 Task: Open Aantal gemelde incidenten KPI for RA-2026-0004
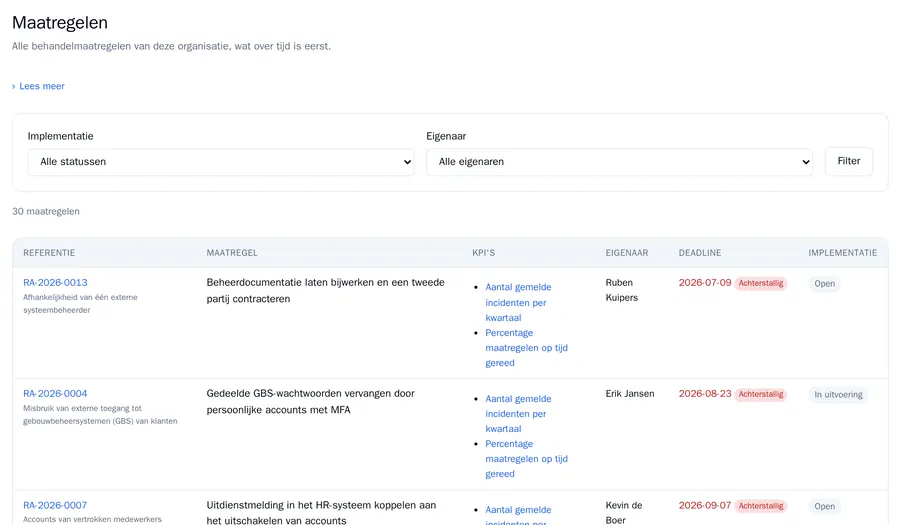518,414
